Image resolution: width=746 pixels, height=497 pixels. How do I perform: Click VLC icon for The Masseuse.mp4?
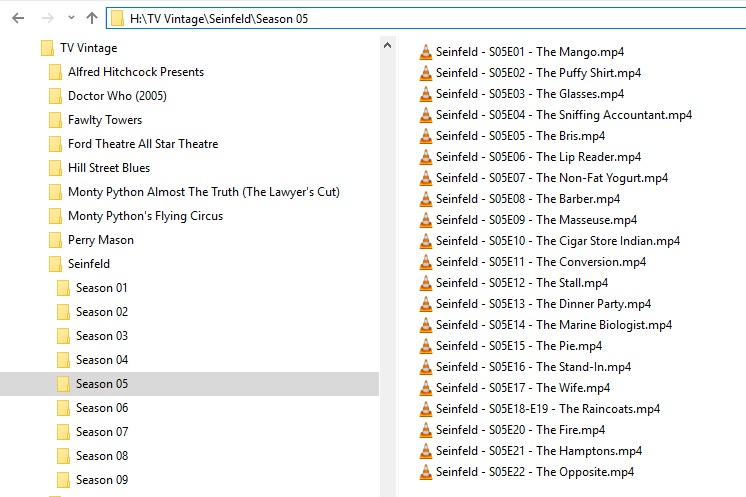pos(426,220)
